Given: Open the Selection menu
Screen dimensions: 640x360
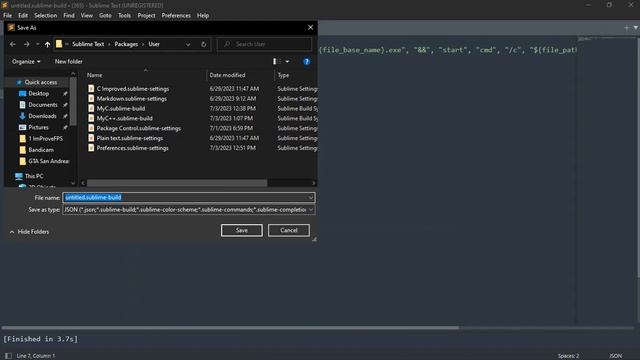Looking at the screenshot, I should pyautogui.click(x=45, y=16).
